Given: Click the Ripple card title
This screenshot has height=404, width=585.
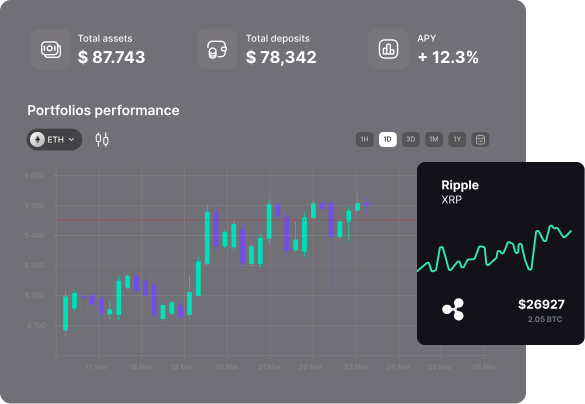Looking at the screenshot, I should coord(460,185).
